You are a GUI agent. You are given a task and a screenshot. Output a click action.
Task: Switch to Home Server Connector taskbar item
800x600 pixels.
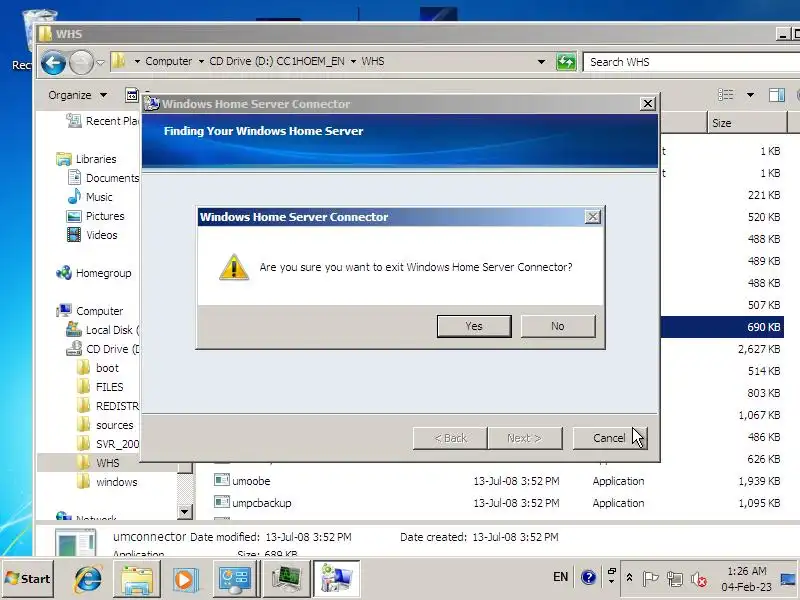tap(336, 579)
